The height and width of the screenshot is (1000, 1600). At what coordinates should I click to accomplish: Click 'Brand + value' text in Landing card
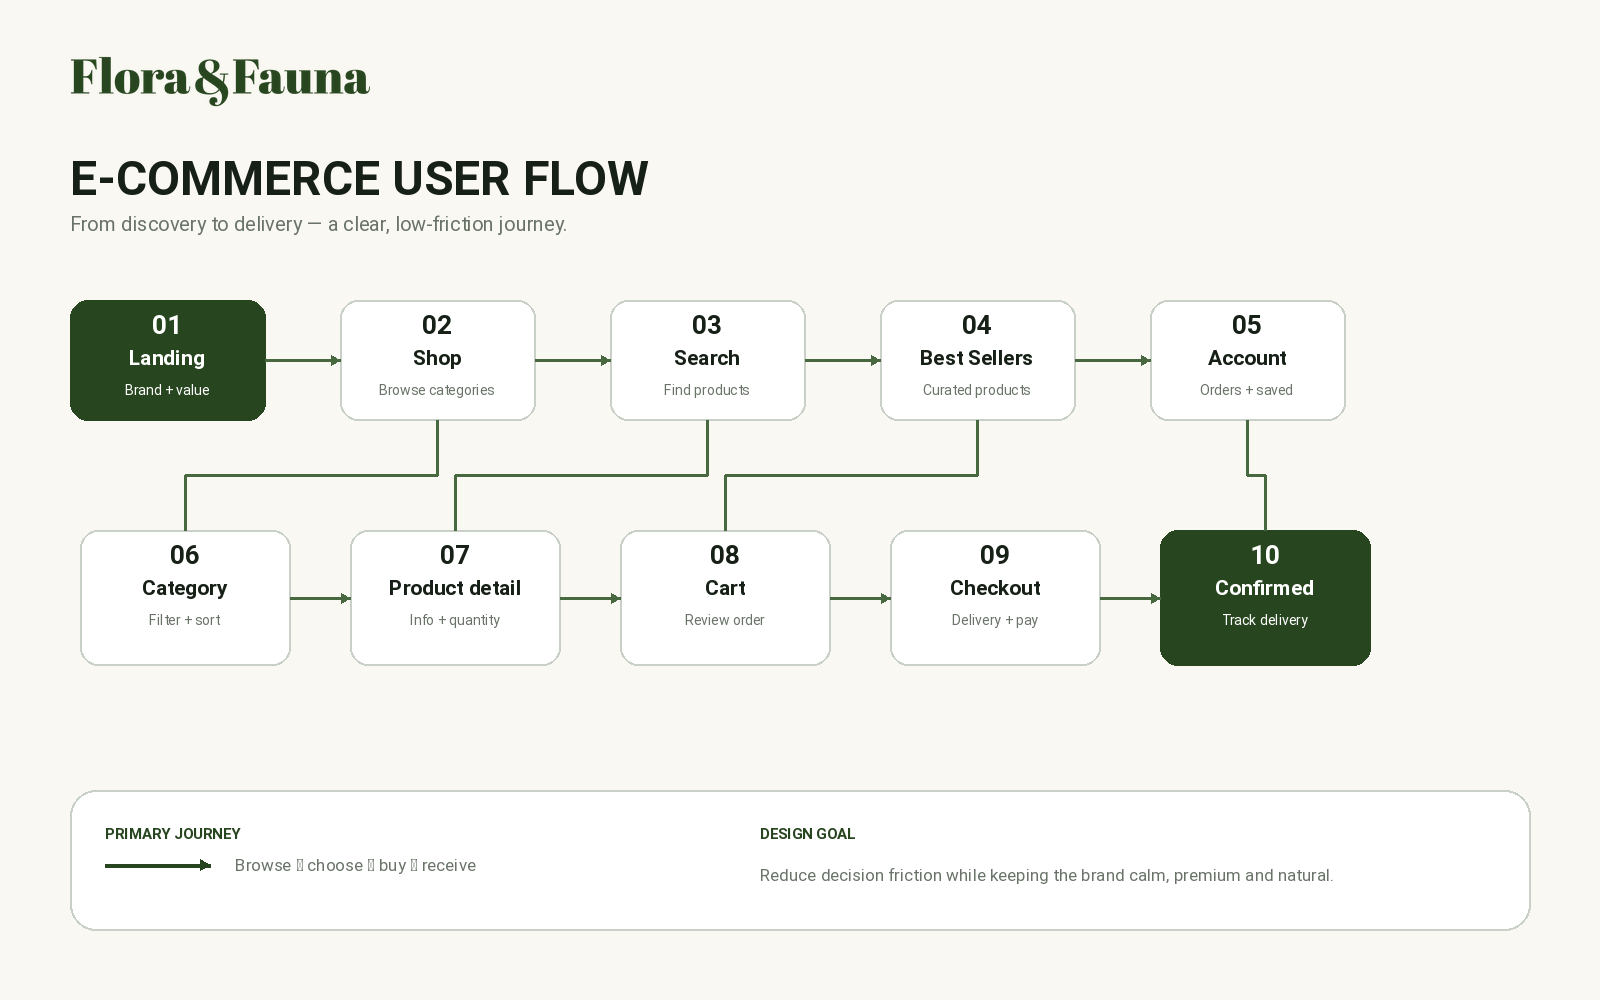[167, 390]
